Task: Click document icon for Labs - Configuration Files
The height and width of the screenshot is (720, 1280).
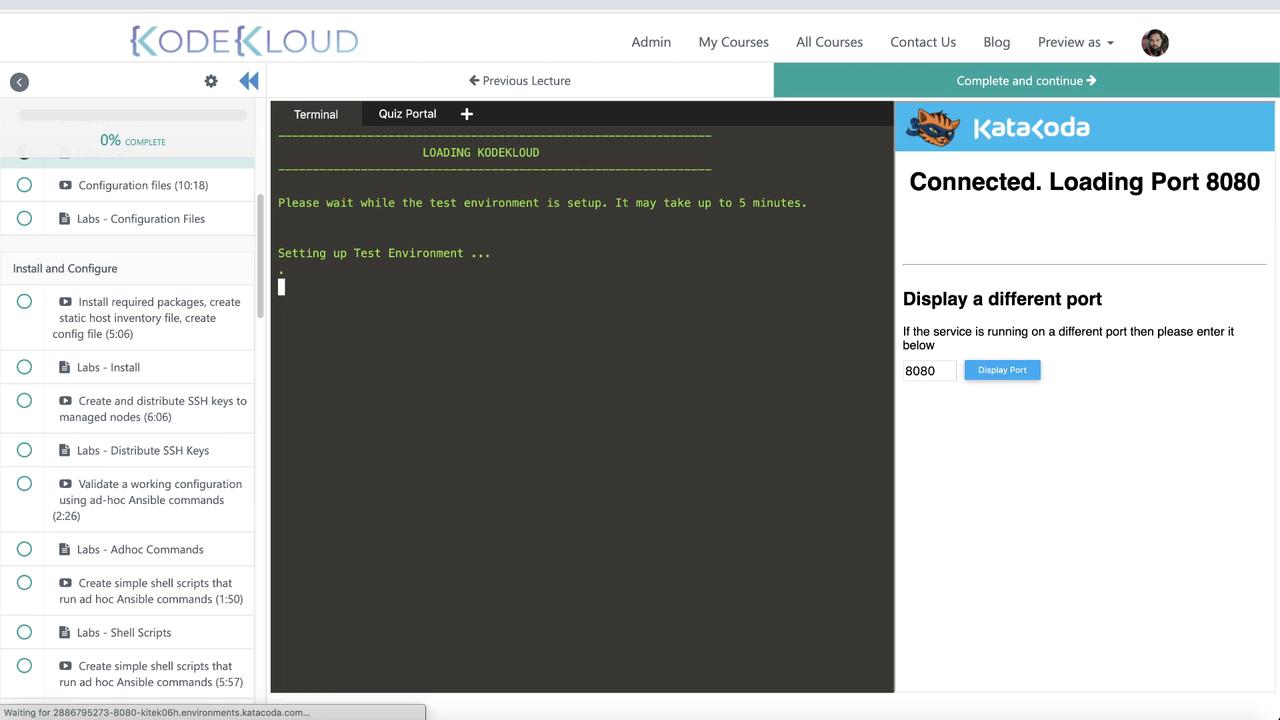Action: (x=65, y=218)
